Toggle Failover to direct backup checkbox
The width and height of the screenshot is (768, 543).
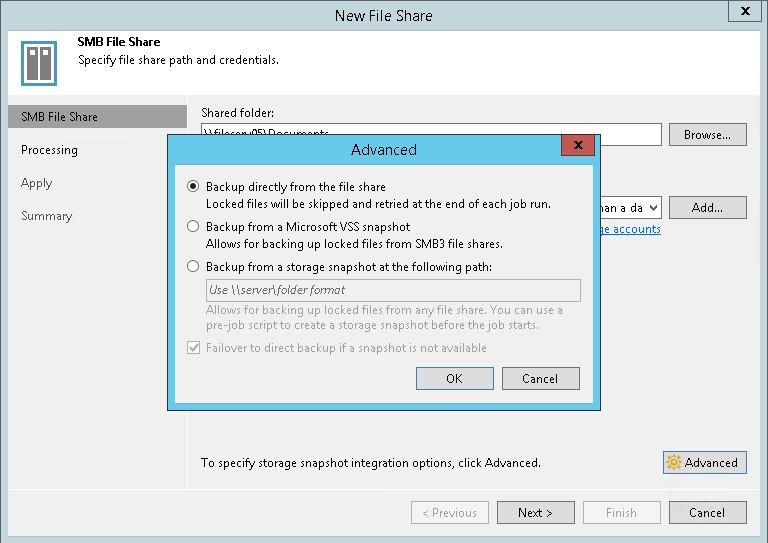(193, 348)
